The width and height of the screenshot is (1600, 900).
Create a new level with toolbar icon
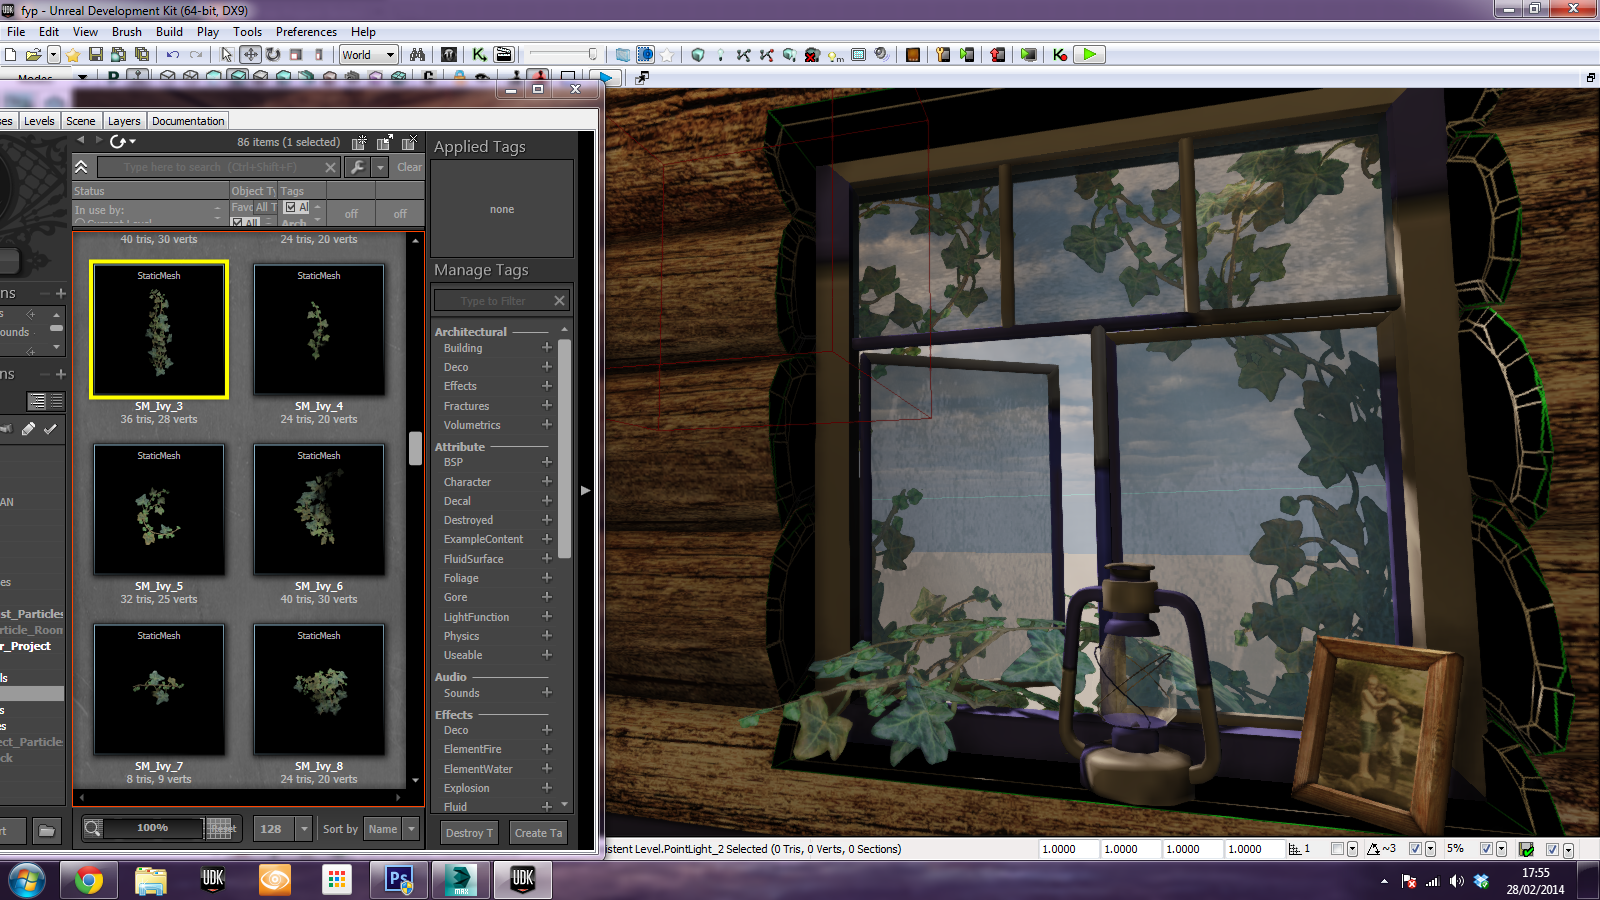tap(11, 55)
